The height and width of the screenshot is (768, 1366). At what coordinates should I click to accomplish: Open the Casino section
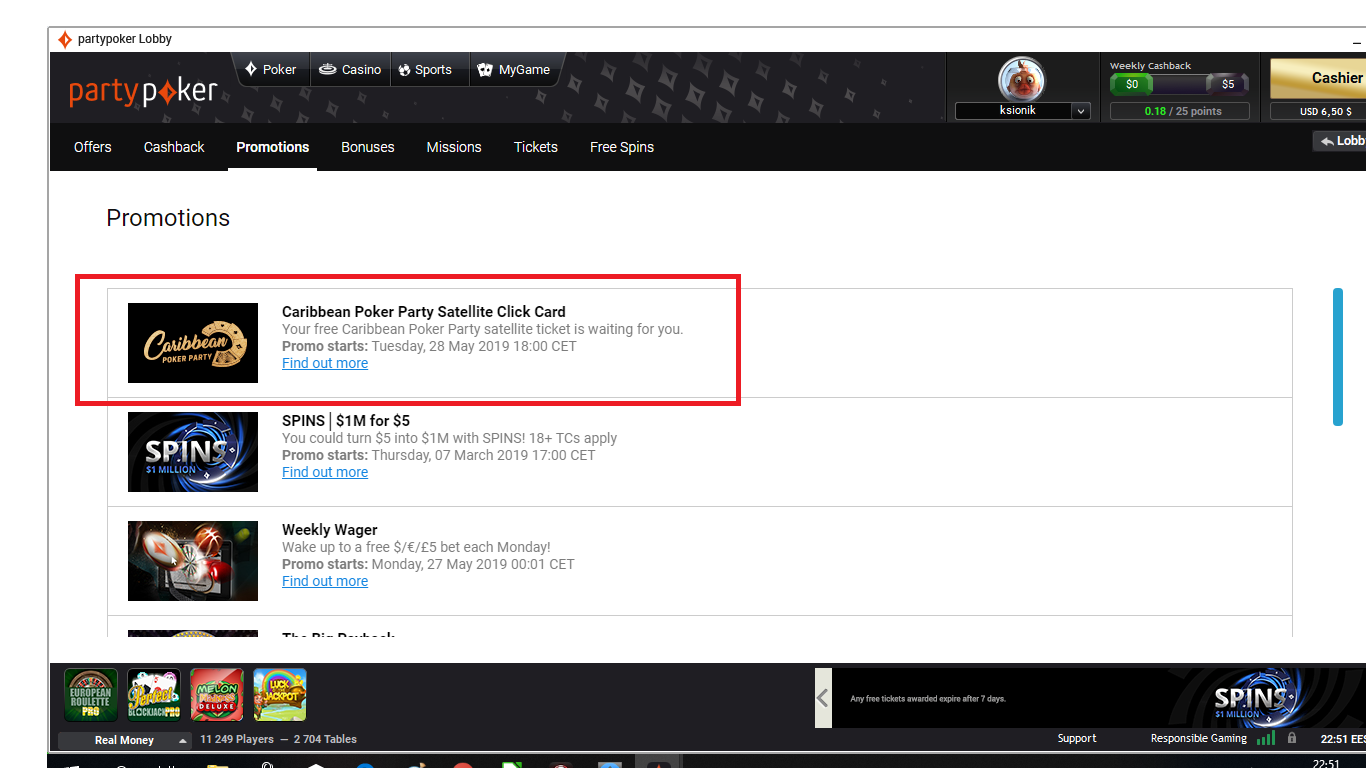[x=350, y=70]
